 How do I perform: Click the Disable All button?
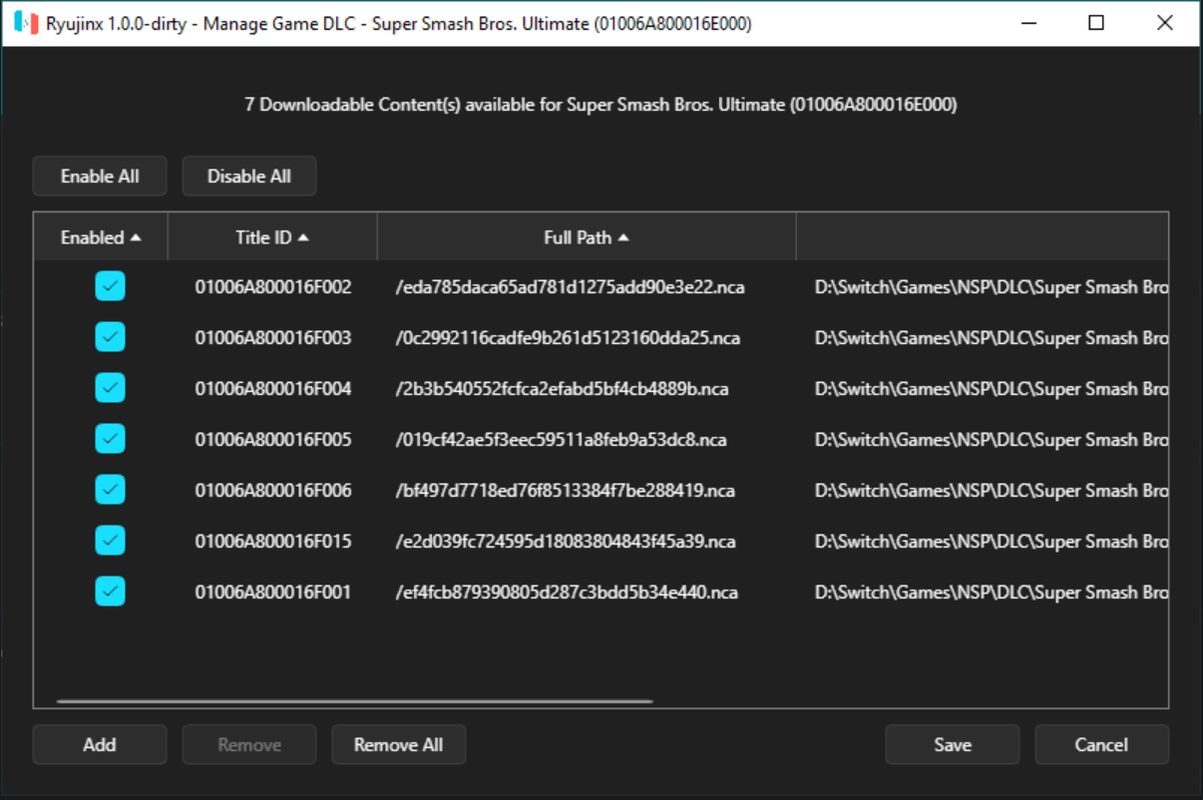pos(249,176)
